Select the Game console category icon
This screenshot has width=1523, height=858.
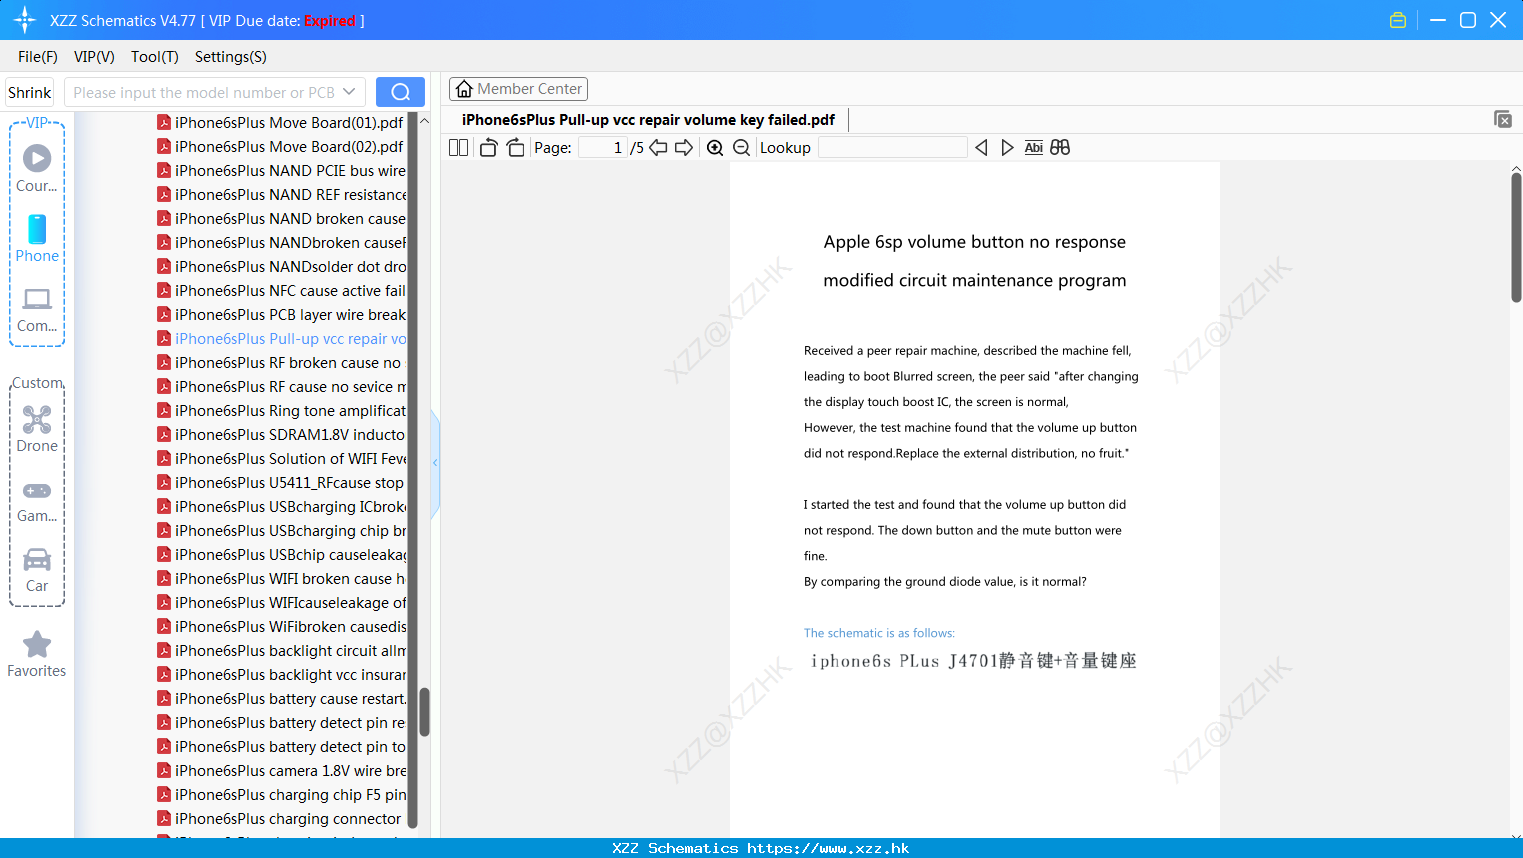coord(37,500)
